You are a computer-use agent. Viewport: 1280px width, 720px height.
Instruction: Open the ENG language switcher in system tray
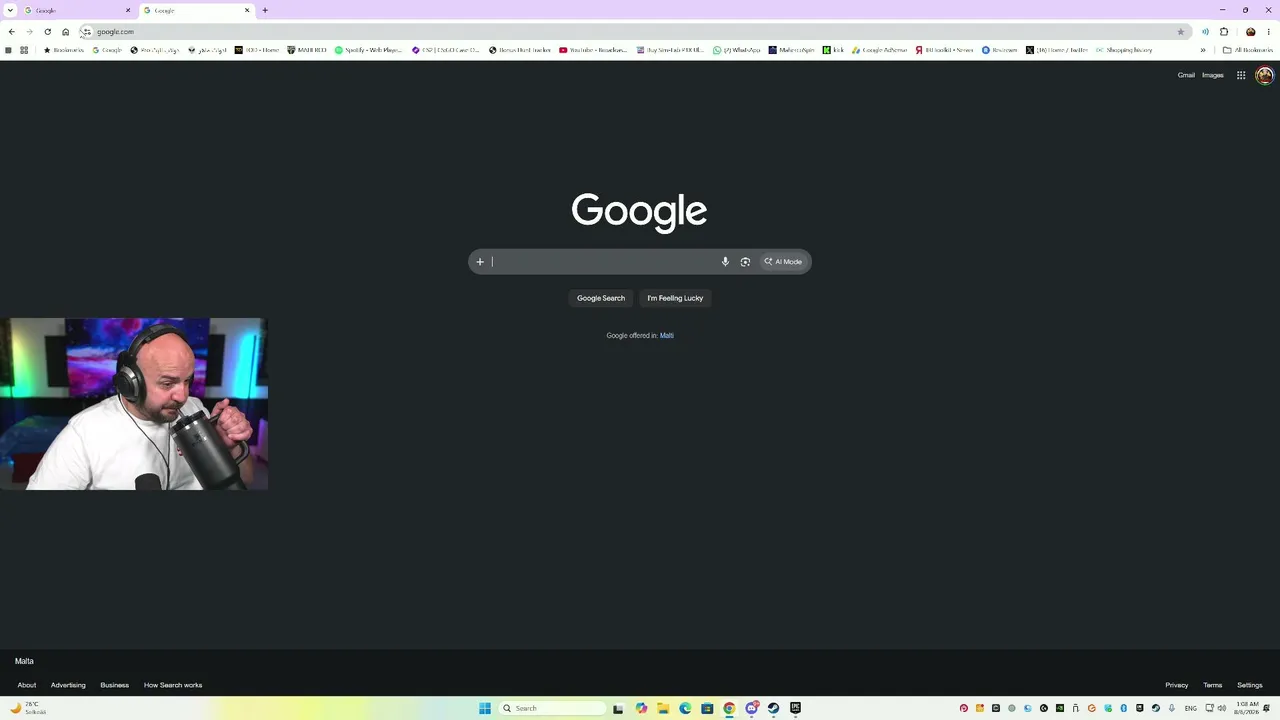(x=1190, y=708)
